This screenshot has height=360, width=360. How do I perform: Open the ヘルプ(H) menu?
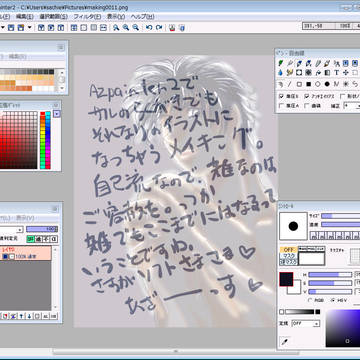142,16
